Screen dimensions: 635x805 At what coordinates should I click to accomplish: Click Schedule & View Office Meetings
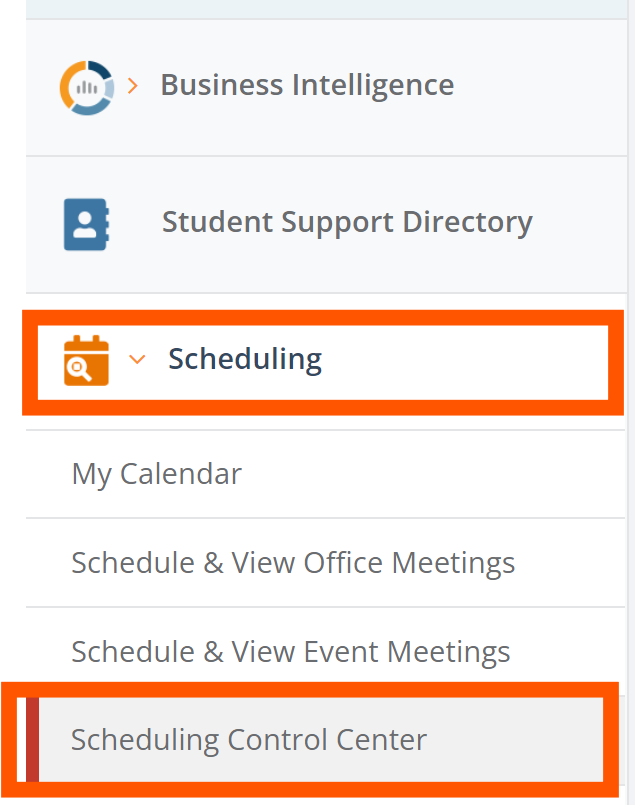(294, 562)
